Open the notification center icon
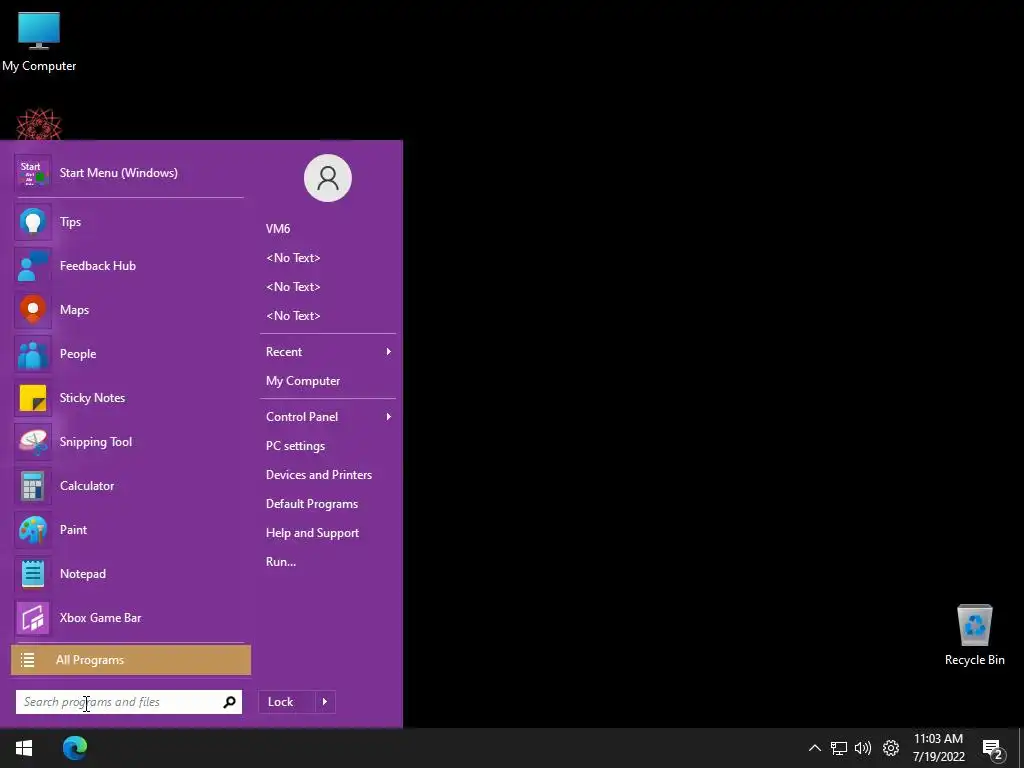This screenshot has height=768, width=1024. click(993, 749)
